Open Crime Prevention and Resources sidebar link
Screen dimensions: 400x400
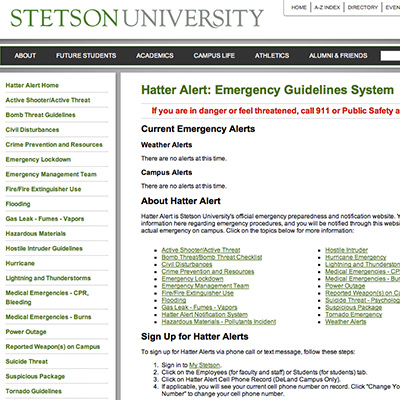[x=54, y=145]
